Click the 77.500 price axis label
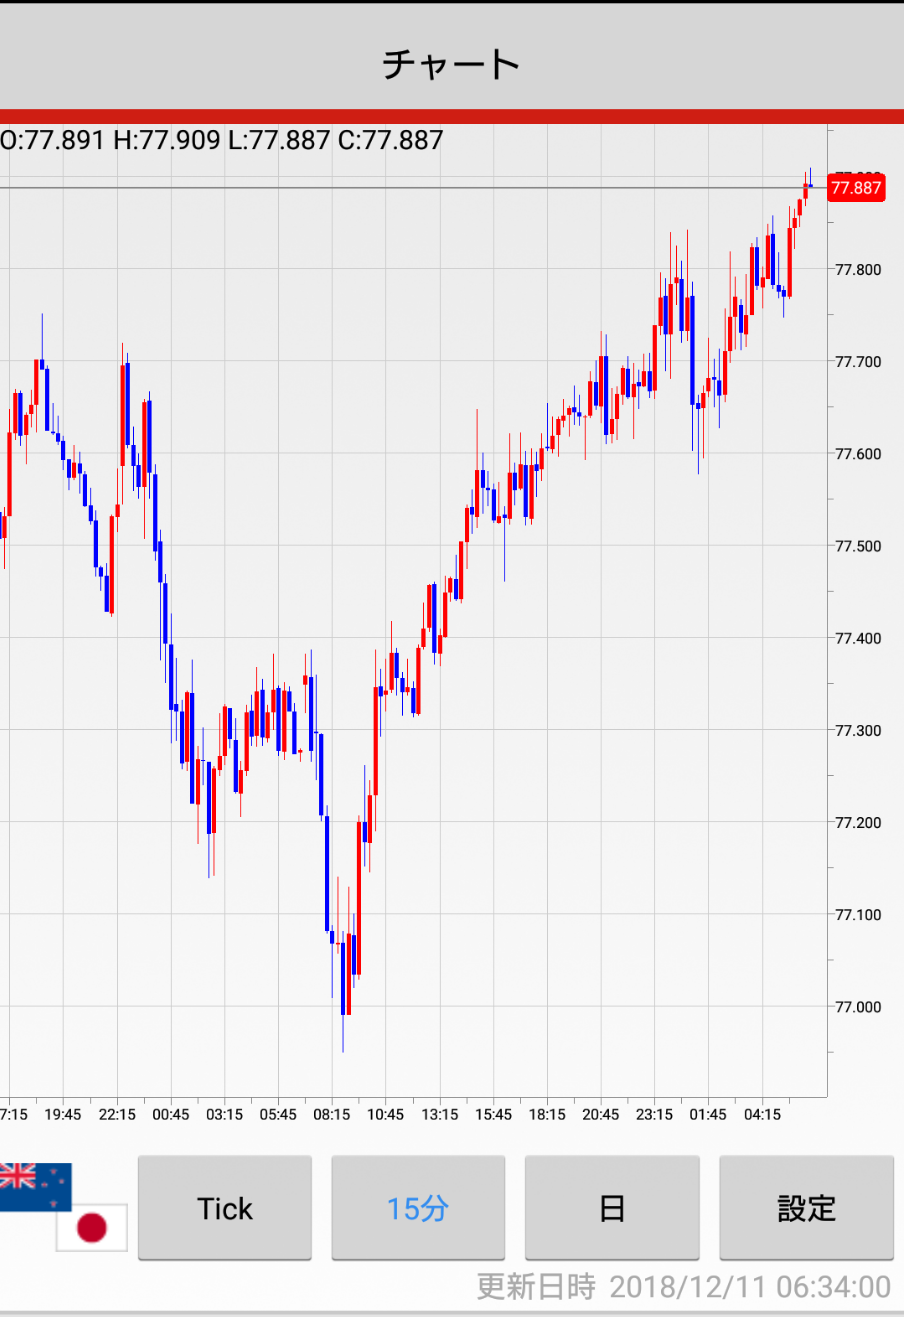 click(858, 546)
